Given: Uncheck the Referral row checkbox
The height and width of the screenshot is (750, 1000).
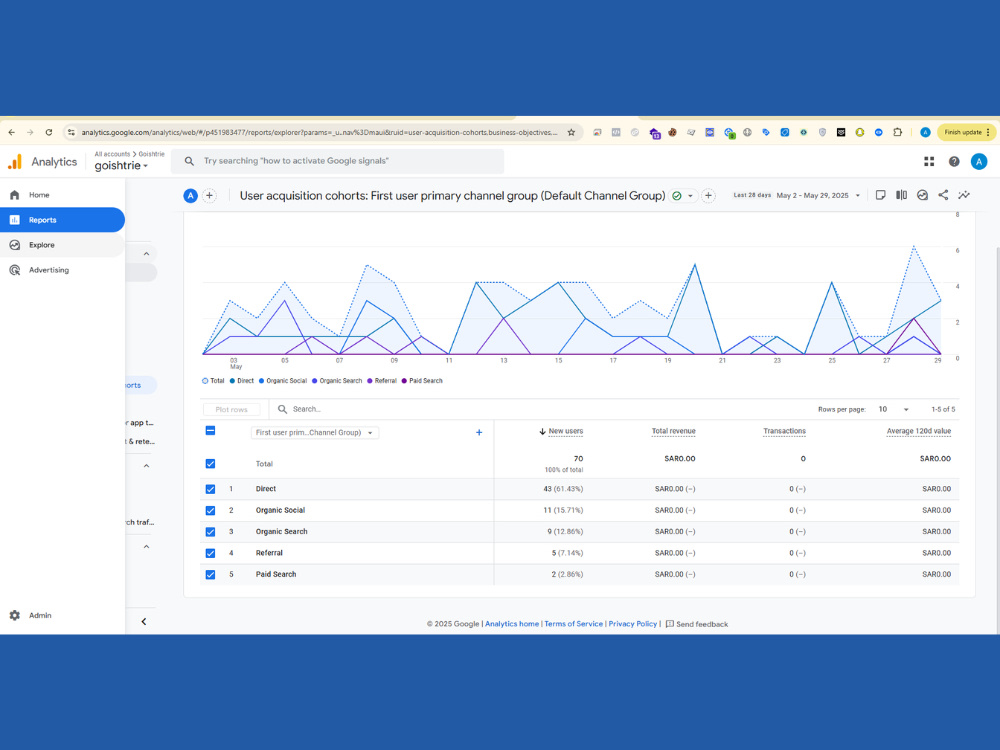Looking at the screenshot, I should coord(210,553).
